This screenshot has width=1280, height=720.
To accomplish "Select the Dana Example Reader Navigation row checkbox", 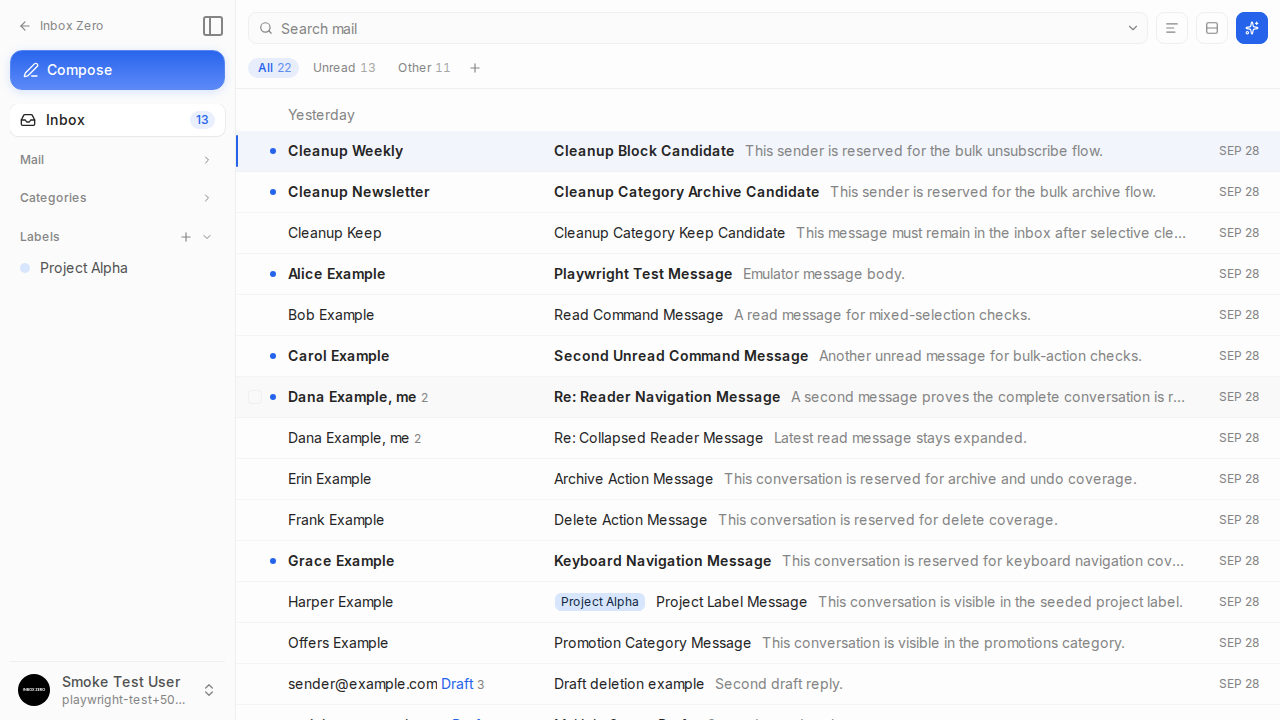I will coord(255,397).
